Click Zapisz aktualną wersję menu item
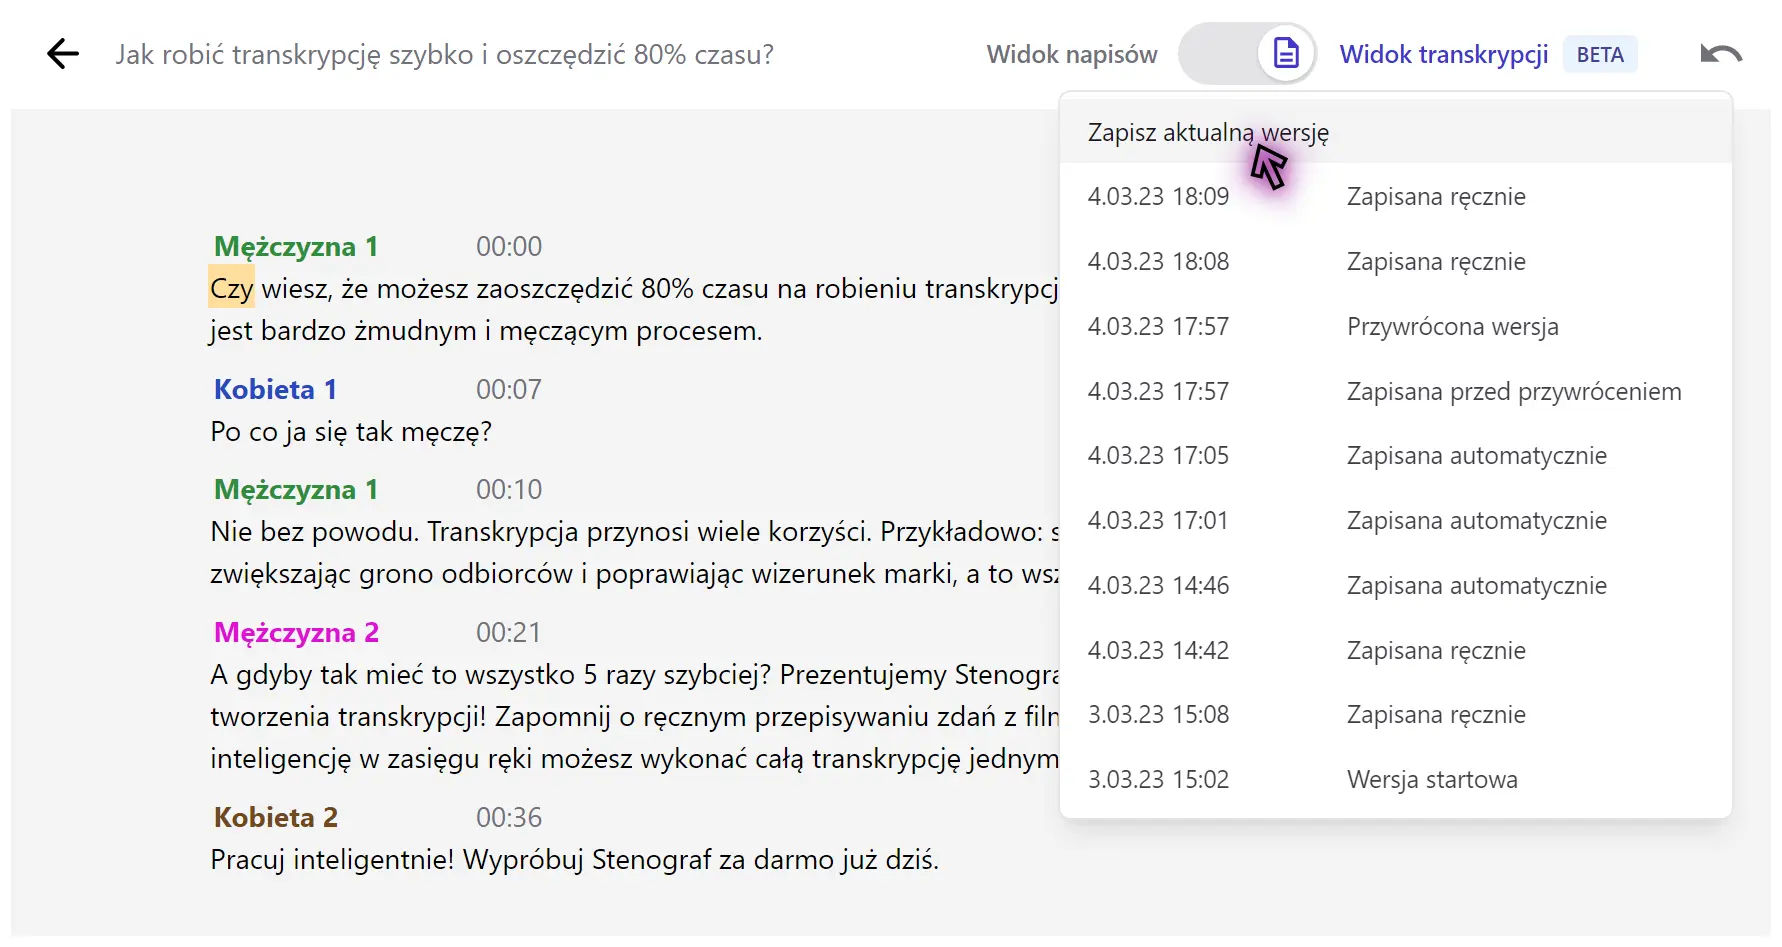 (x=1396, y=132)
